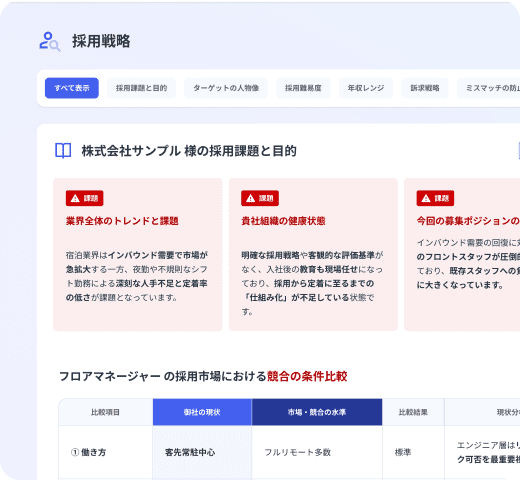Switch to the 採用難易度 tab
This screenshot has height=480, width=520.
[303, 88]
